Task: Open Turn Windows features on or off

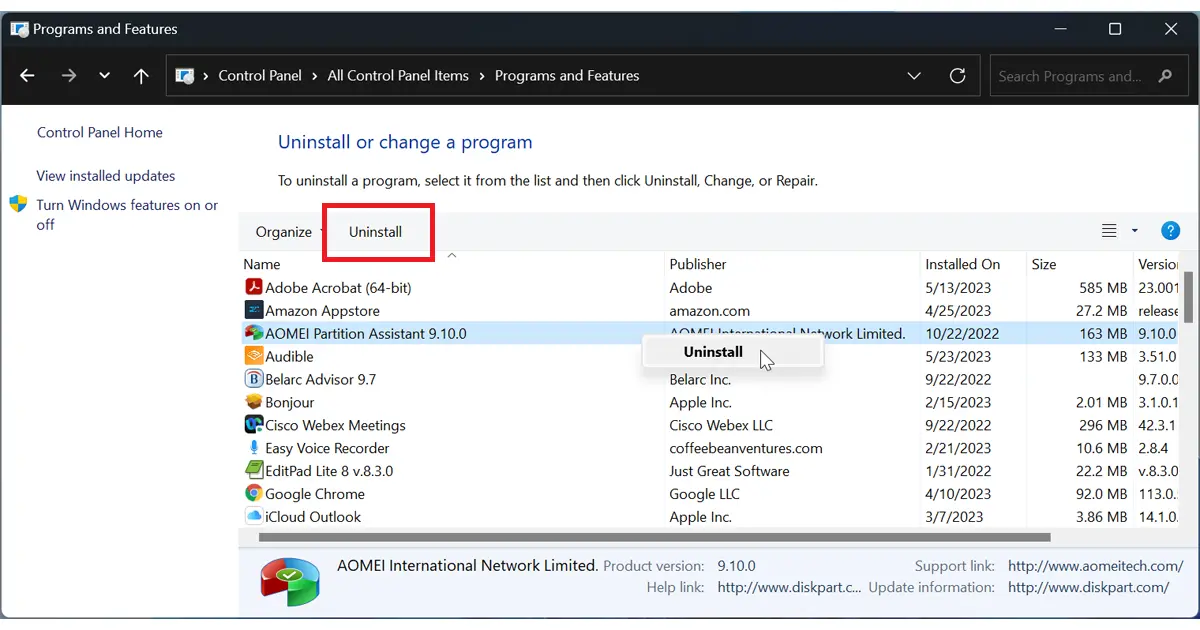Action: tap(127, 214)
